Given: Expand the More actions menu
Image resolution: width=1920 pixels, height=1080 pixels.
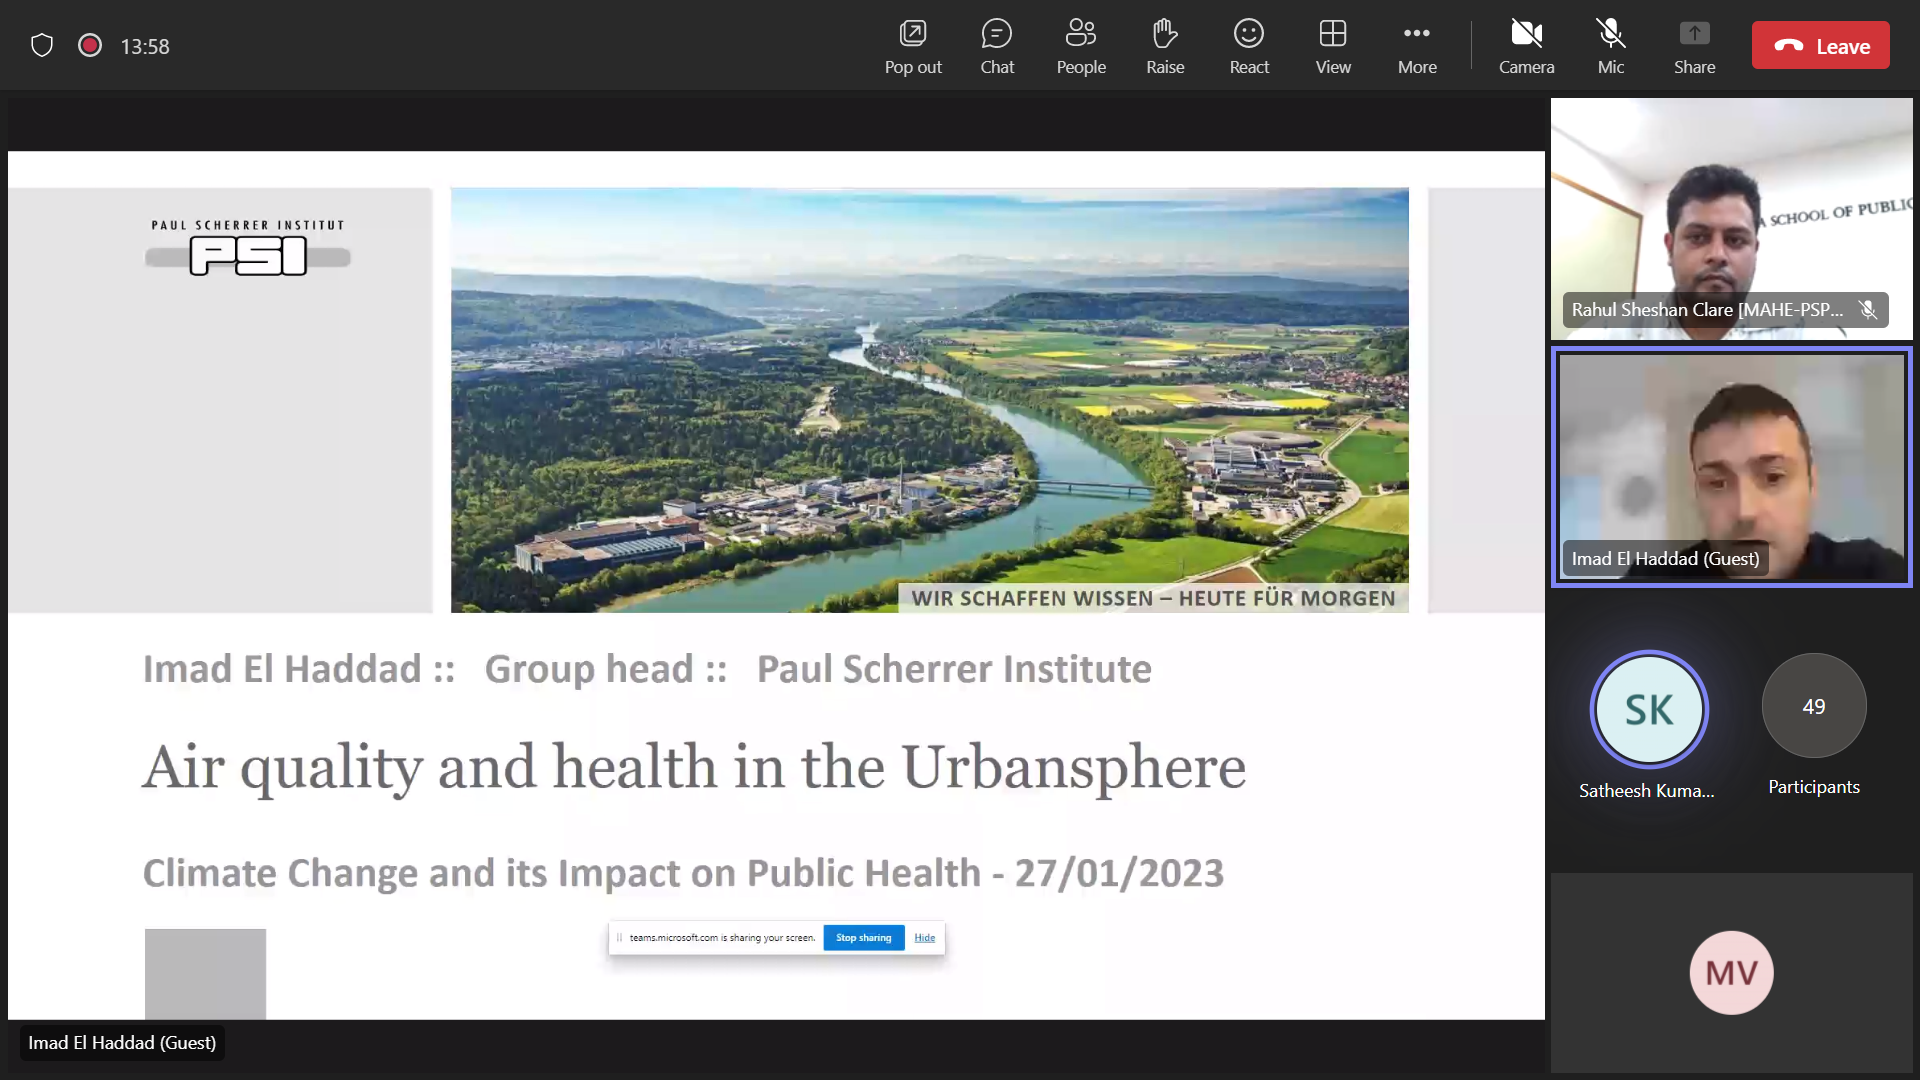Looking at the screenshot, I should [1416, 46].
